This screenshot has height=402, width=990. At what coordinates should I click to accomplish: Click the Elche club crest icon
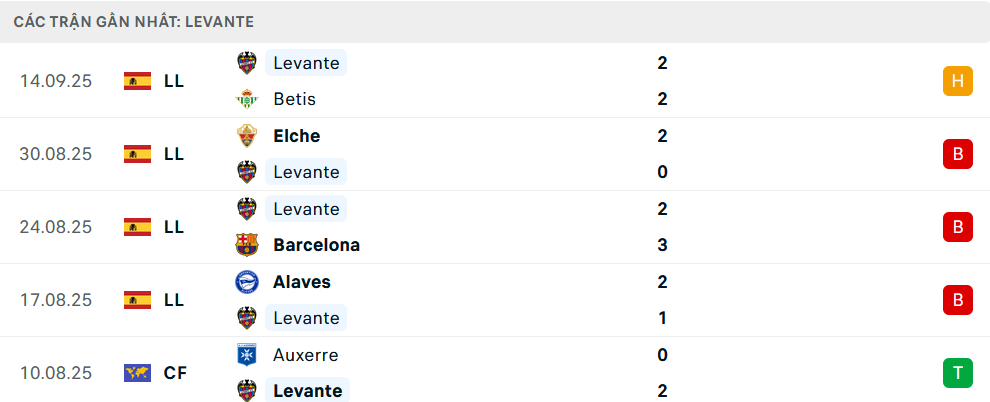[246, 136]
